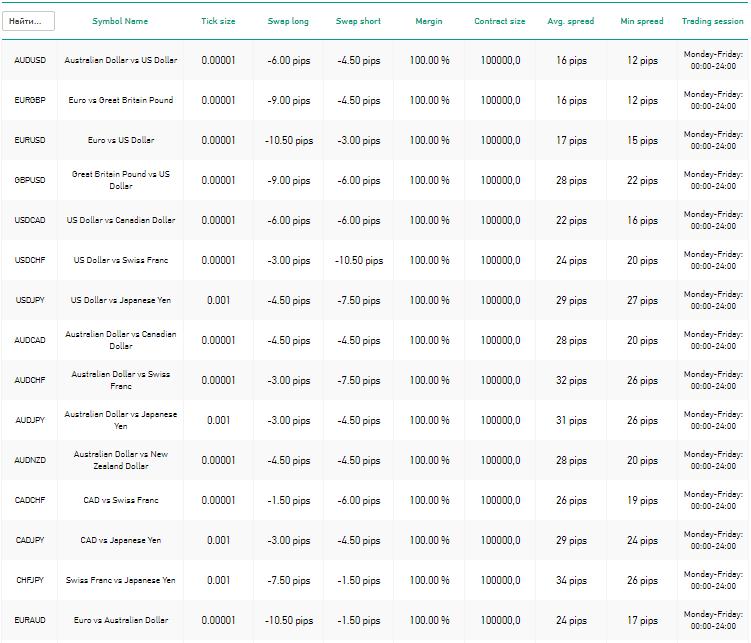This screenshot has width=751, height=643.
Task: Click the EURGBP symbol cell
Action: click(x=30, y=101)
